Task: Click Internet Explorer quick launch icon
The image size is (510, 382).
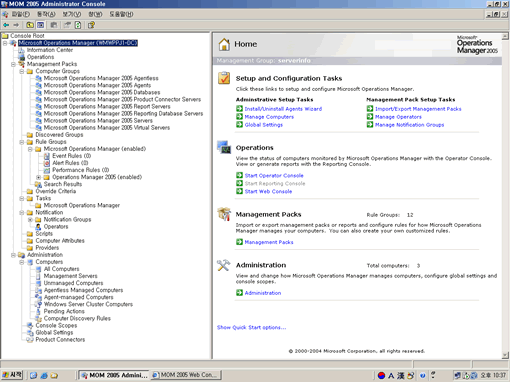Action: point(44,375)
